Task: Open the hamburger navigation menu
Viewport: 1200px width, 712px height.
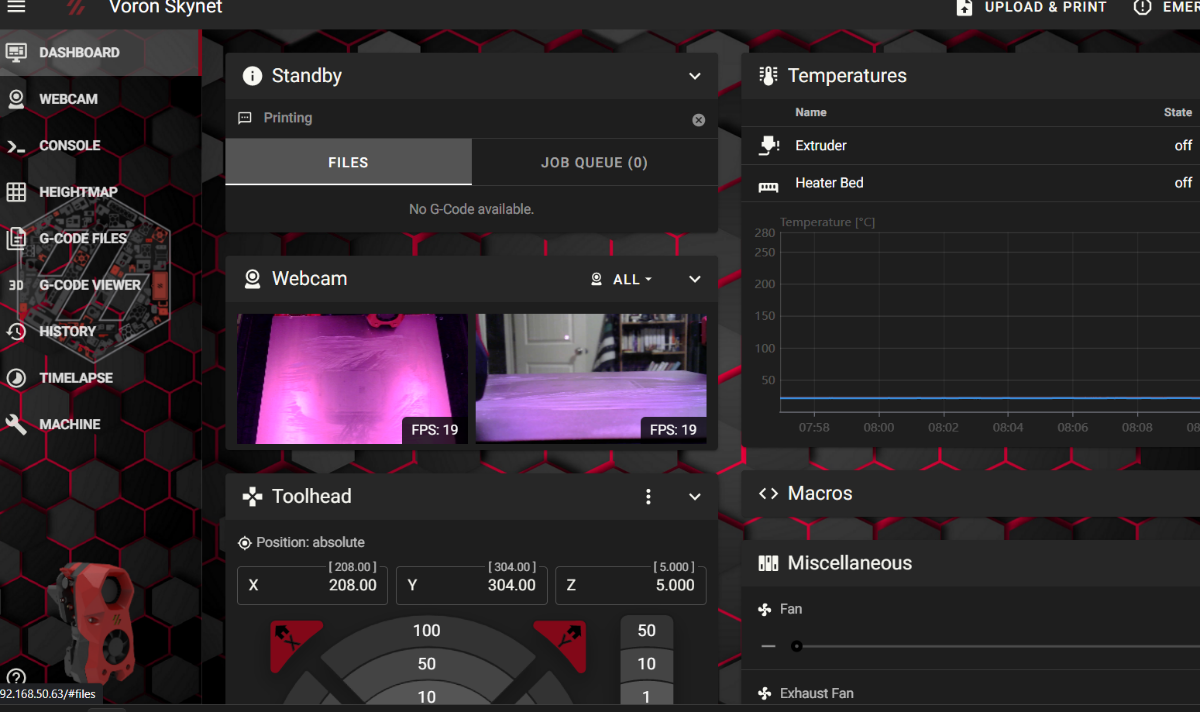Action: (x=16, y=7)
